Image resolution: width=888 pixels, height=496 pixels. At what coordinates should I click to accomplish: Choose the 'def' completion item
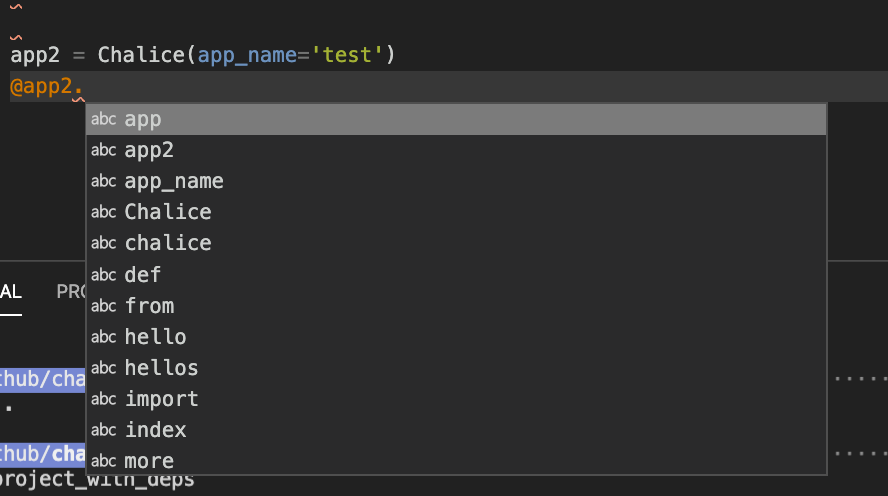[456, 275]
